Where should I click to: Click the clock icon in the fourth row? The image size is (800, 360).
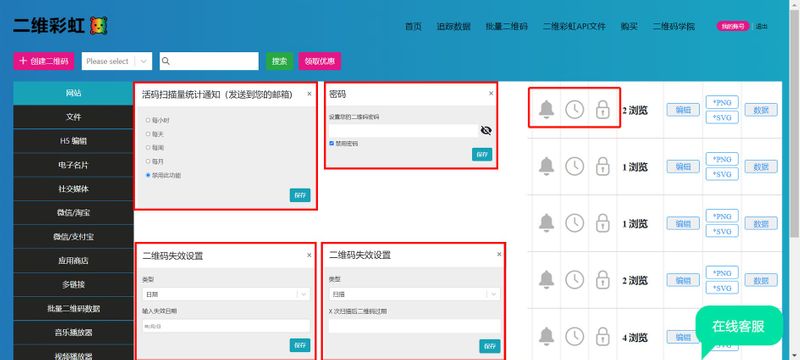click(x=574, y=279)
